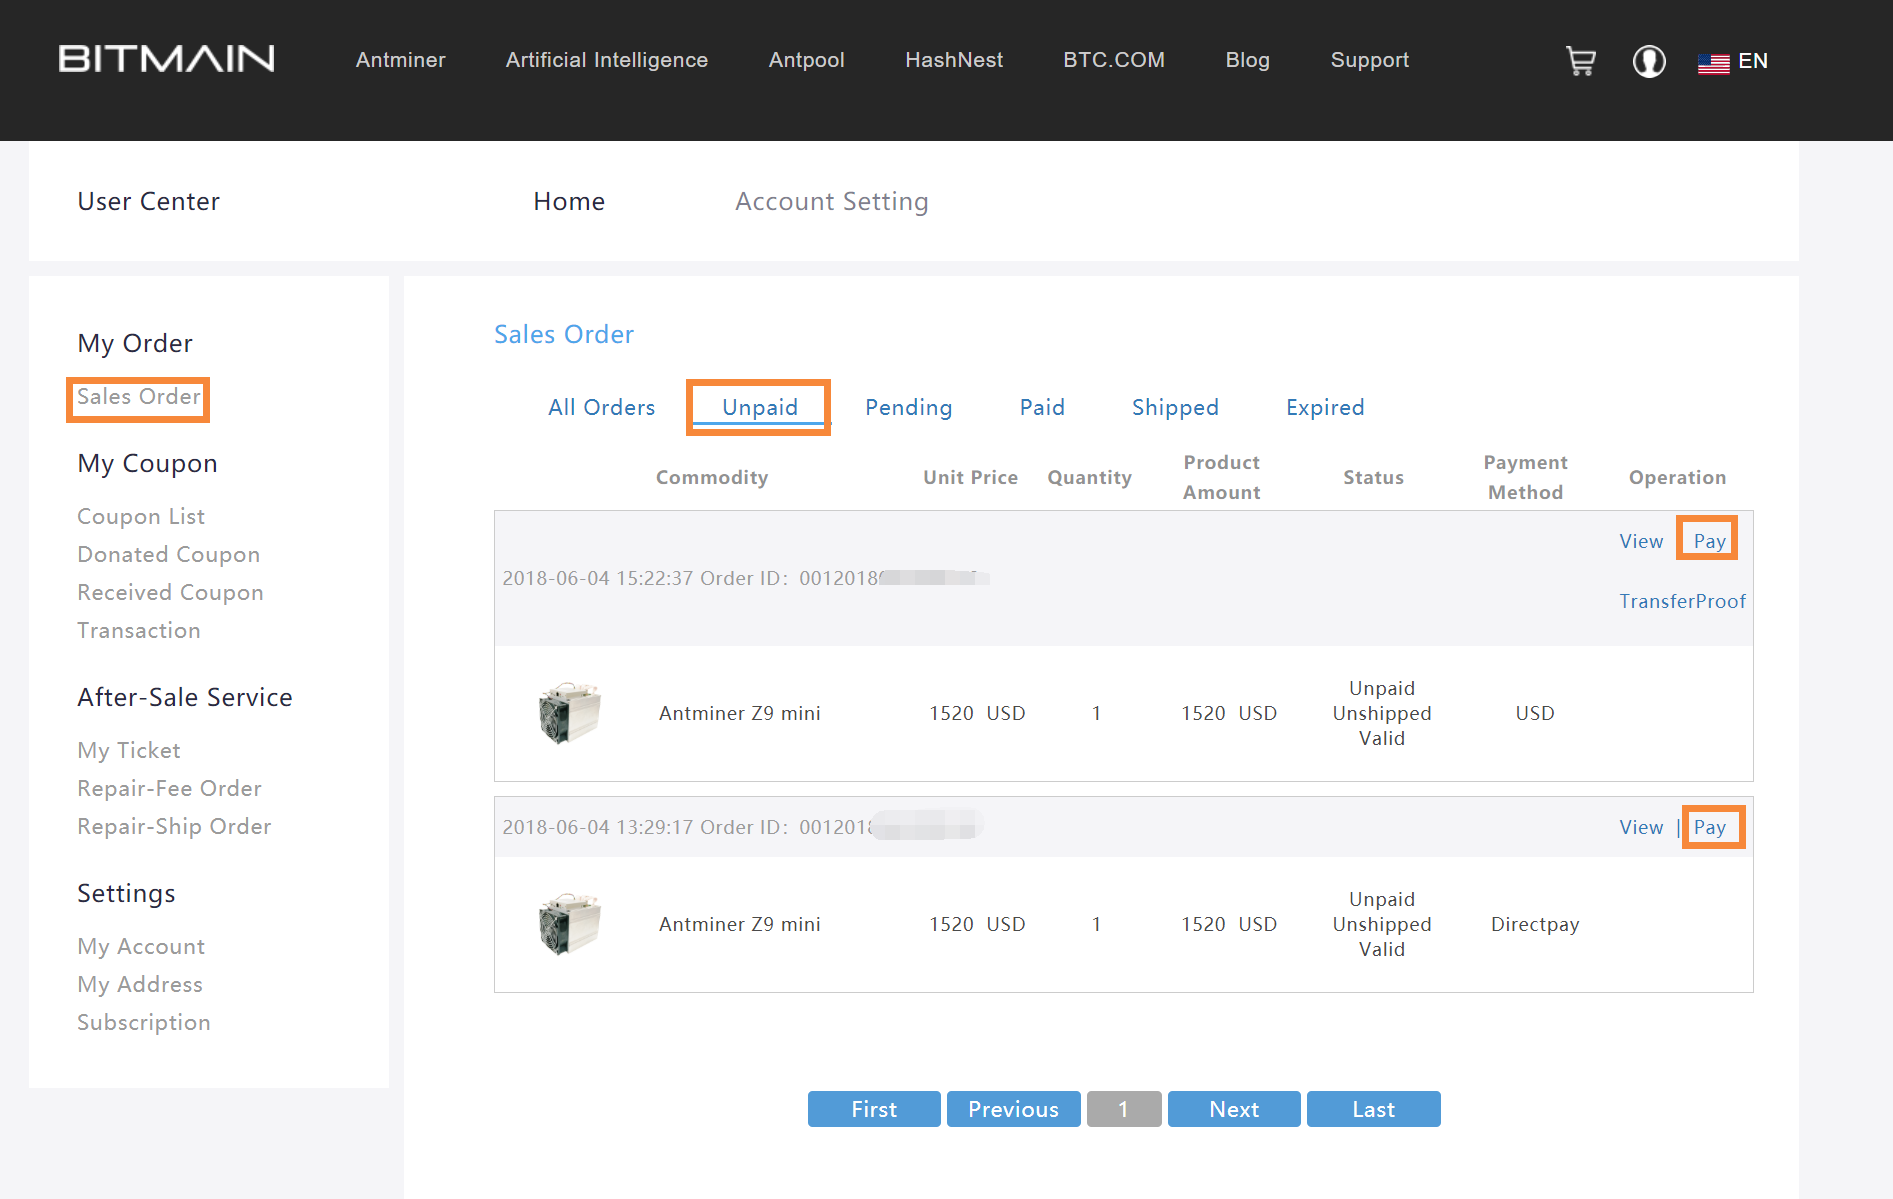Jump to the Last page
This screenshot has width=1893, height=1199.
click(1373, 1109)
